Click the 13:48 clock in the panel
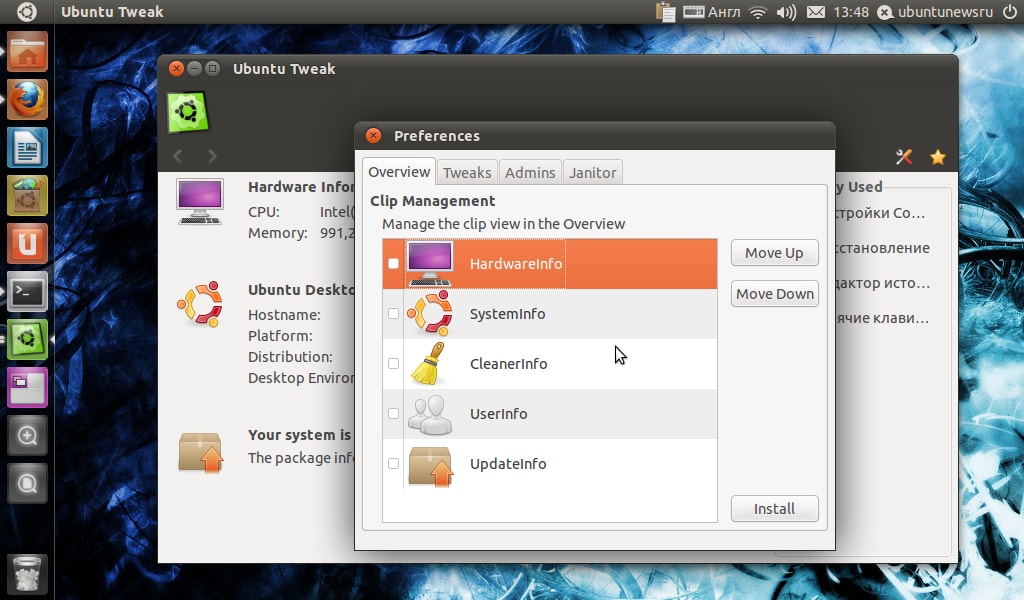Viewport: 1024px width, 600px height. coord(851,12)
